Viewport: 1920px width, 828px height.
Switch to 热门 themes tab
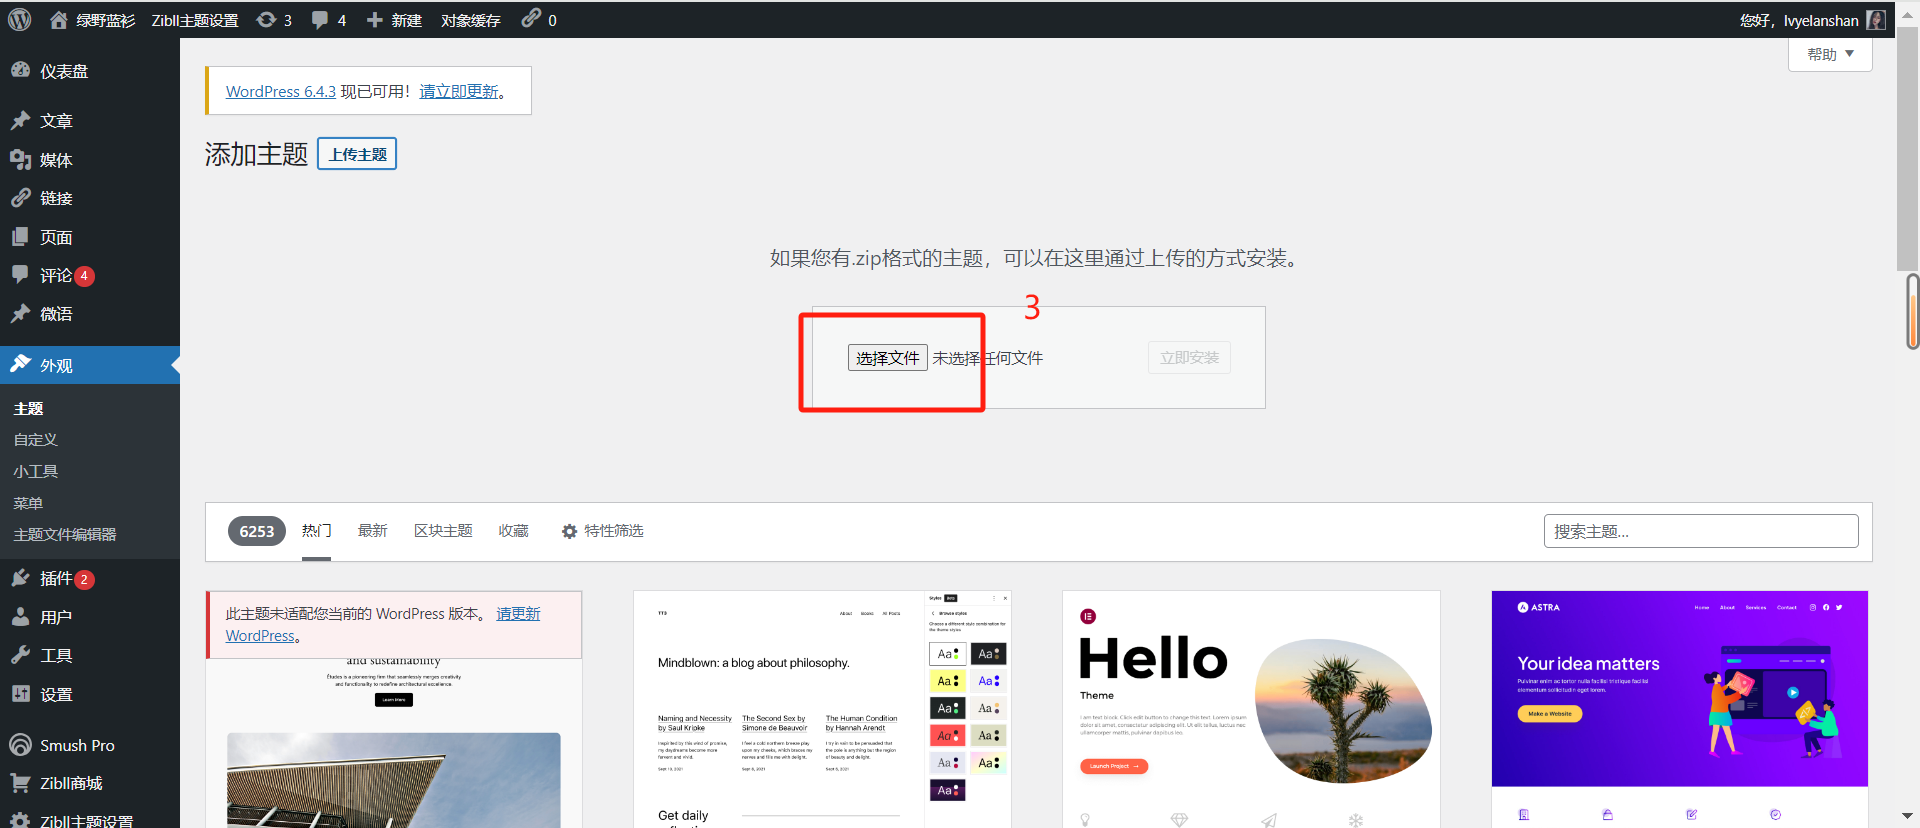click(316, 531)
